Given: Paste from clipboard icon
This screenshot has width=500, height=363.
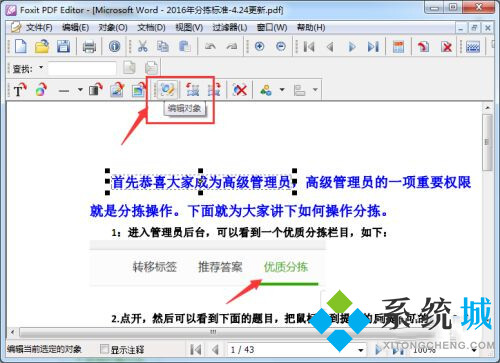Looking at the screenshot, I should click(184, 46).
